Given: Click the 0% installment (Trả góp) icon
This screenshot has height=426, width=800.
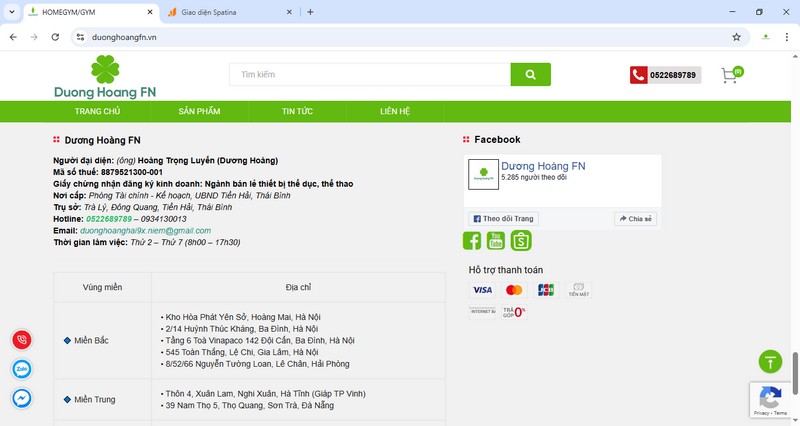Looking at the screenshot, I should (x=514, y=312).
